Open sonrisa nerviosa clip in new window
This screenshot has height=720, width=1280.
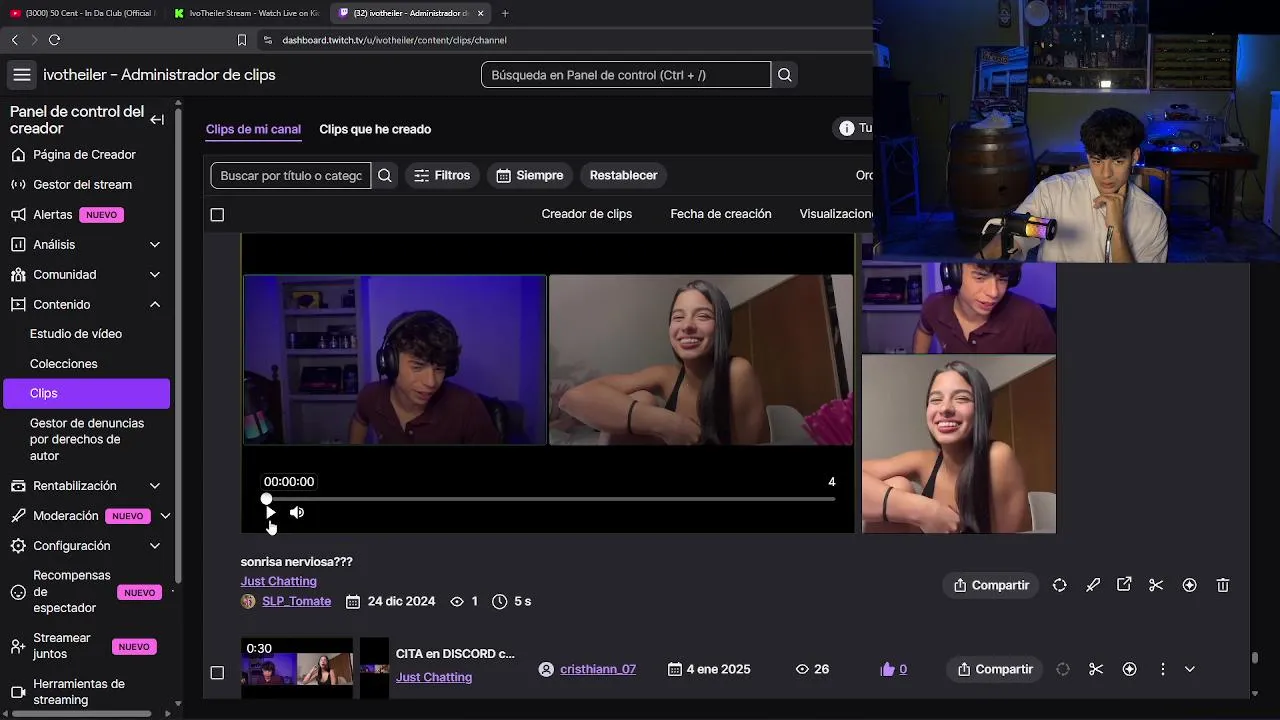coord(1124,585)
